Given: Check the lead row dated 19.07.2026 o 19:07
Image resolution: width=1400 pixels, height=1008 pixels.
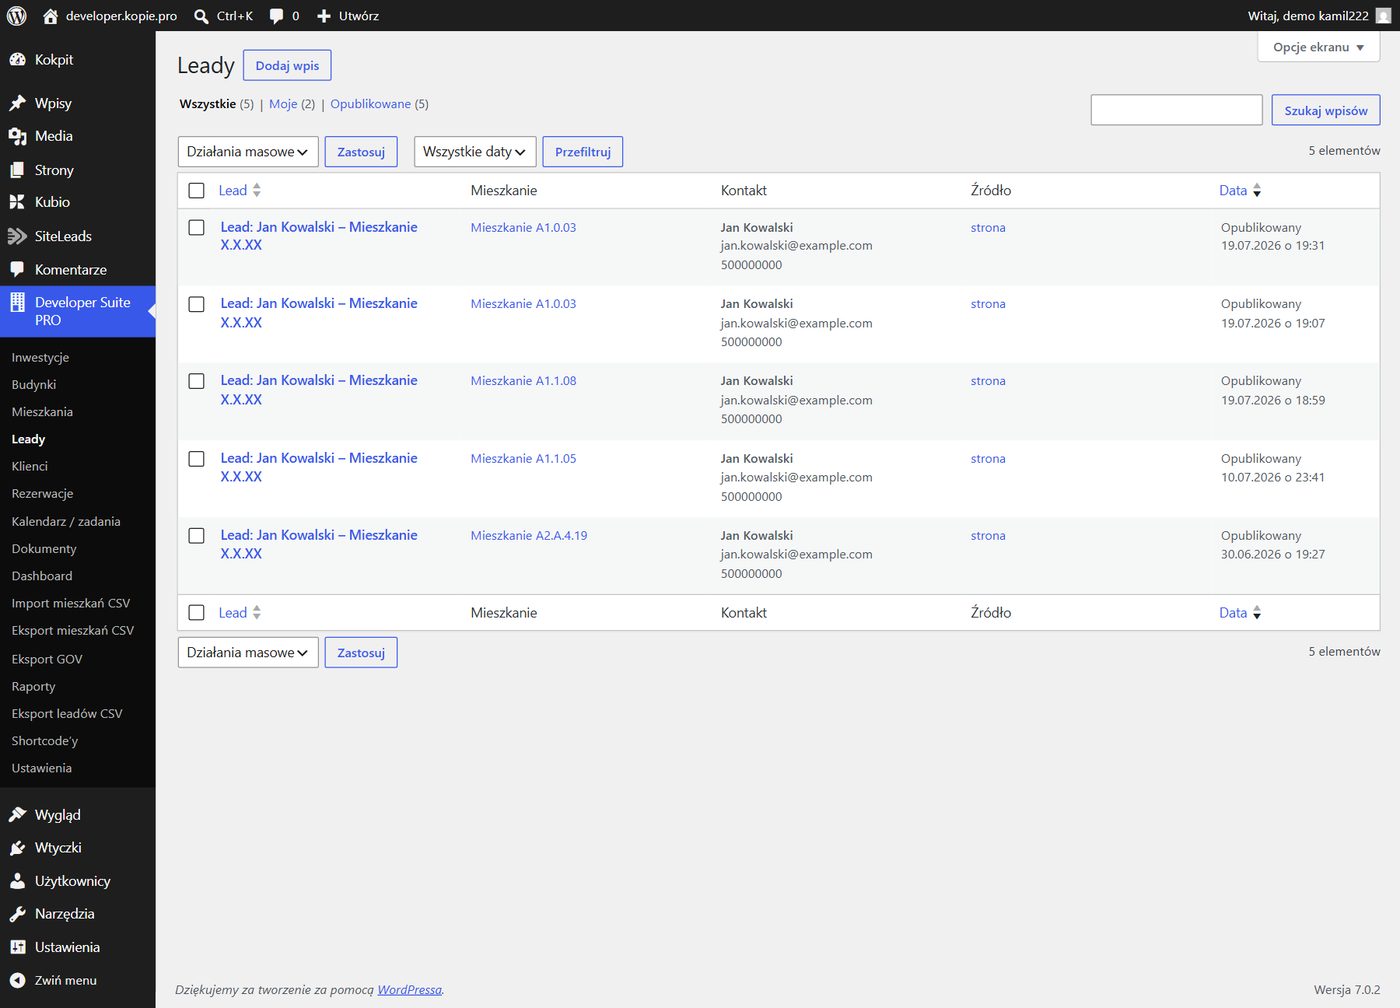Looking at the screenshot, I should (196, 304).
